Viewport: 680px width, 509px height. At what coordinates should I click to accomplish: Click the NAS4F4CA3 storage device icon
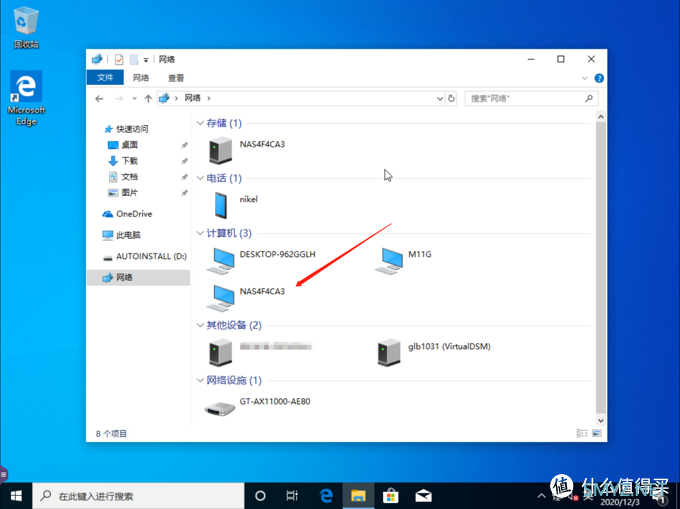[x=220, y=150]
